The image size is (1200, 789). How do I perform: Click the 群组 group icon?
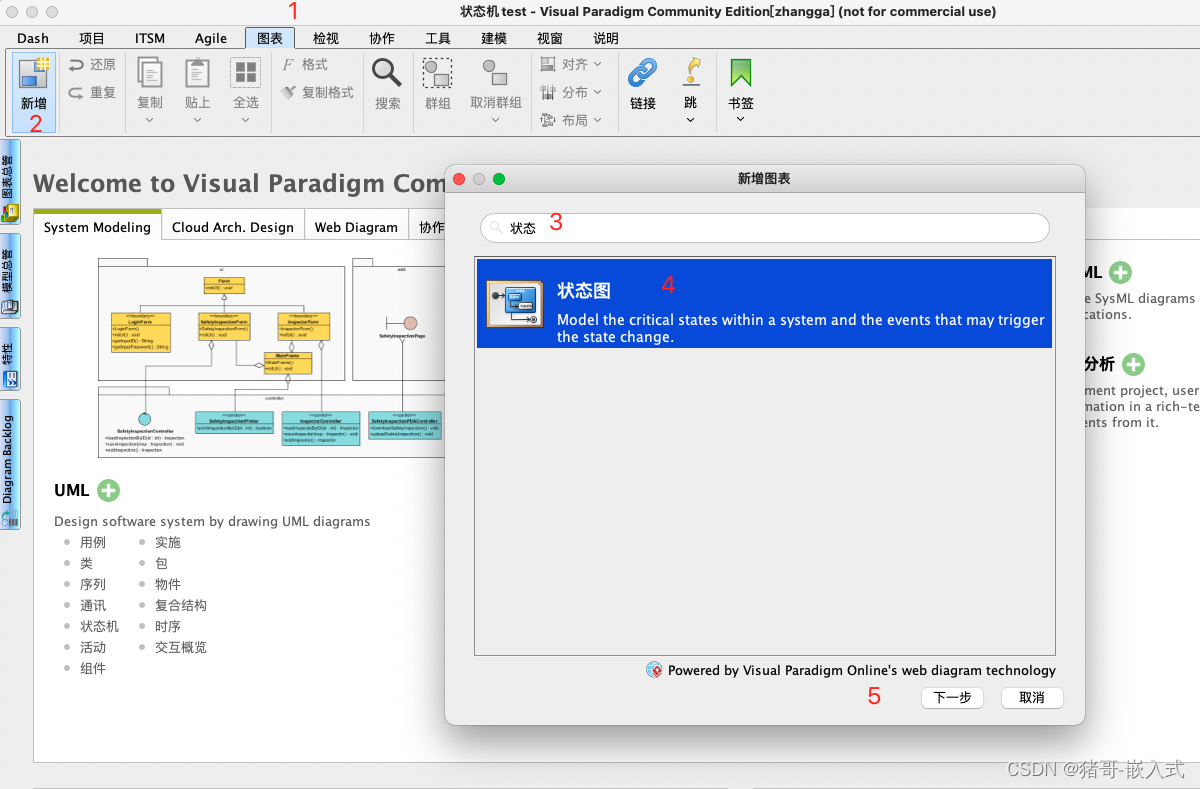pyautogui.click(x=437, y=74)
